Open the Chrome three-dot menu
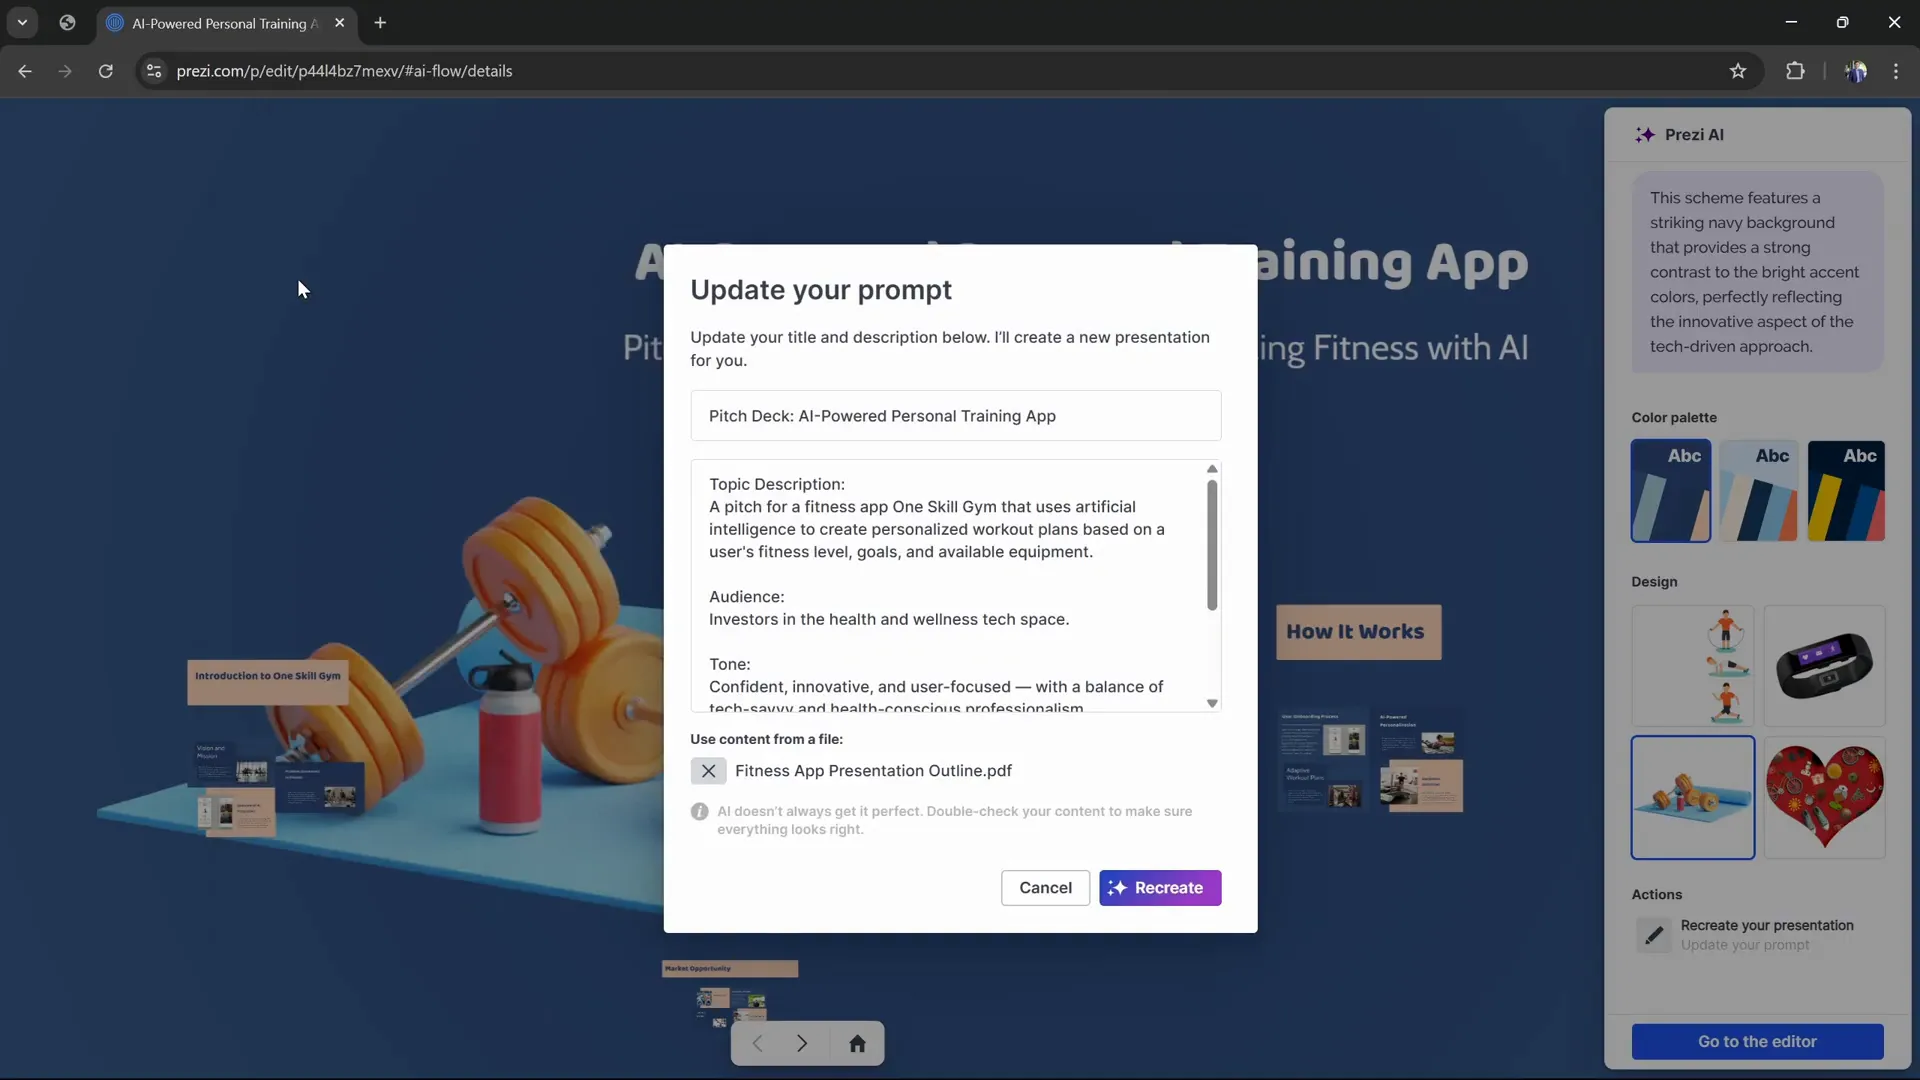The image size is (1920, 1080). [1896, 71]
